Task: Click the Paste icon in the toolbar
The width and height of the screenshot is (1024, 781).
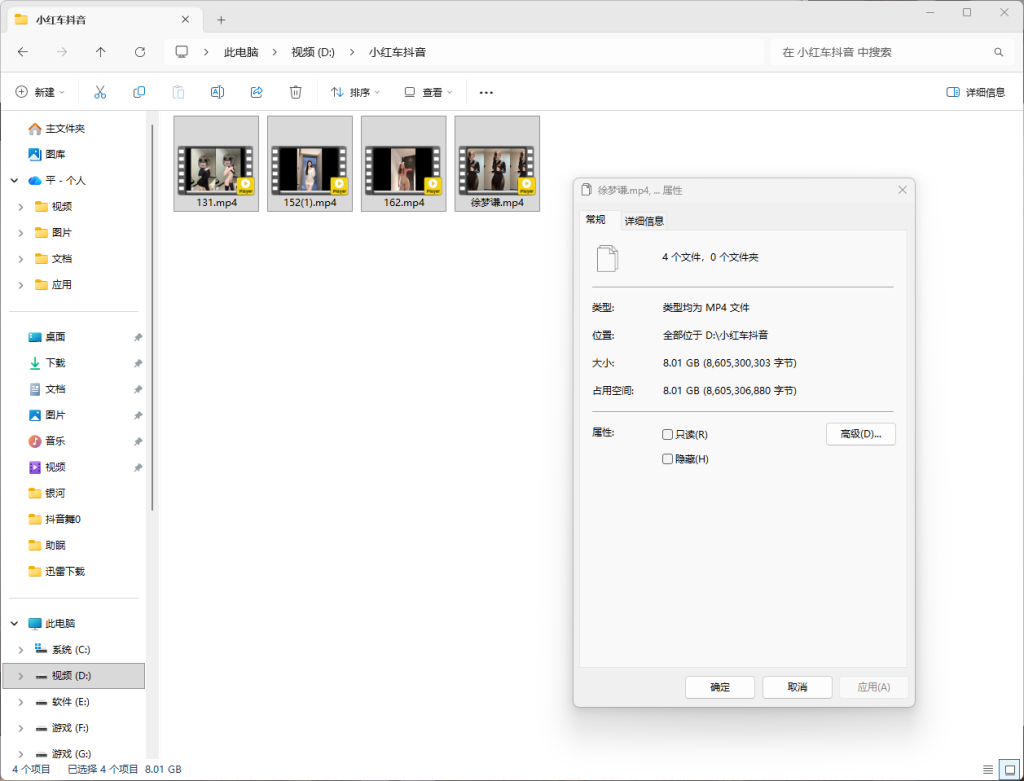Action: [178, 91]
